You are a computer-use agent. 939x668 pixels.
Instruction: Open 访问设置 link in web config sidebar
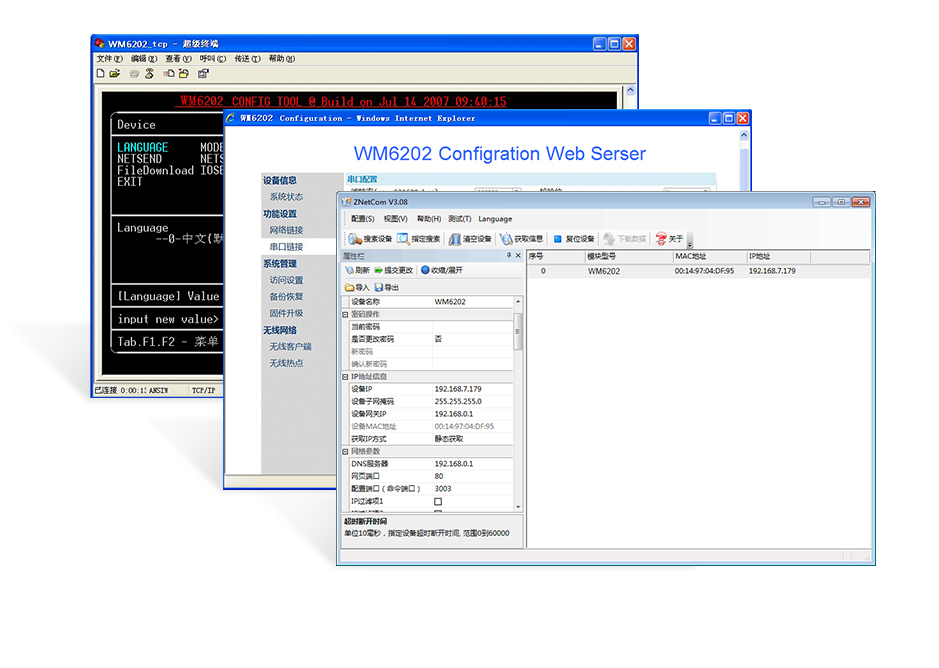tap(286, 280)
